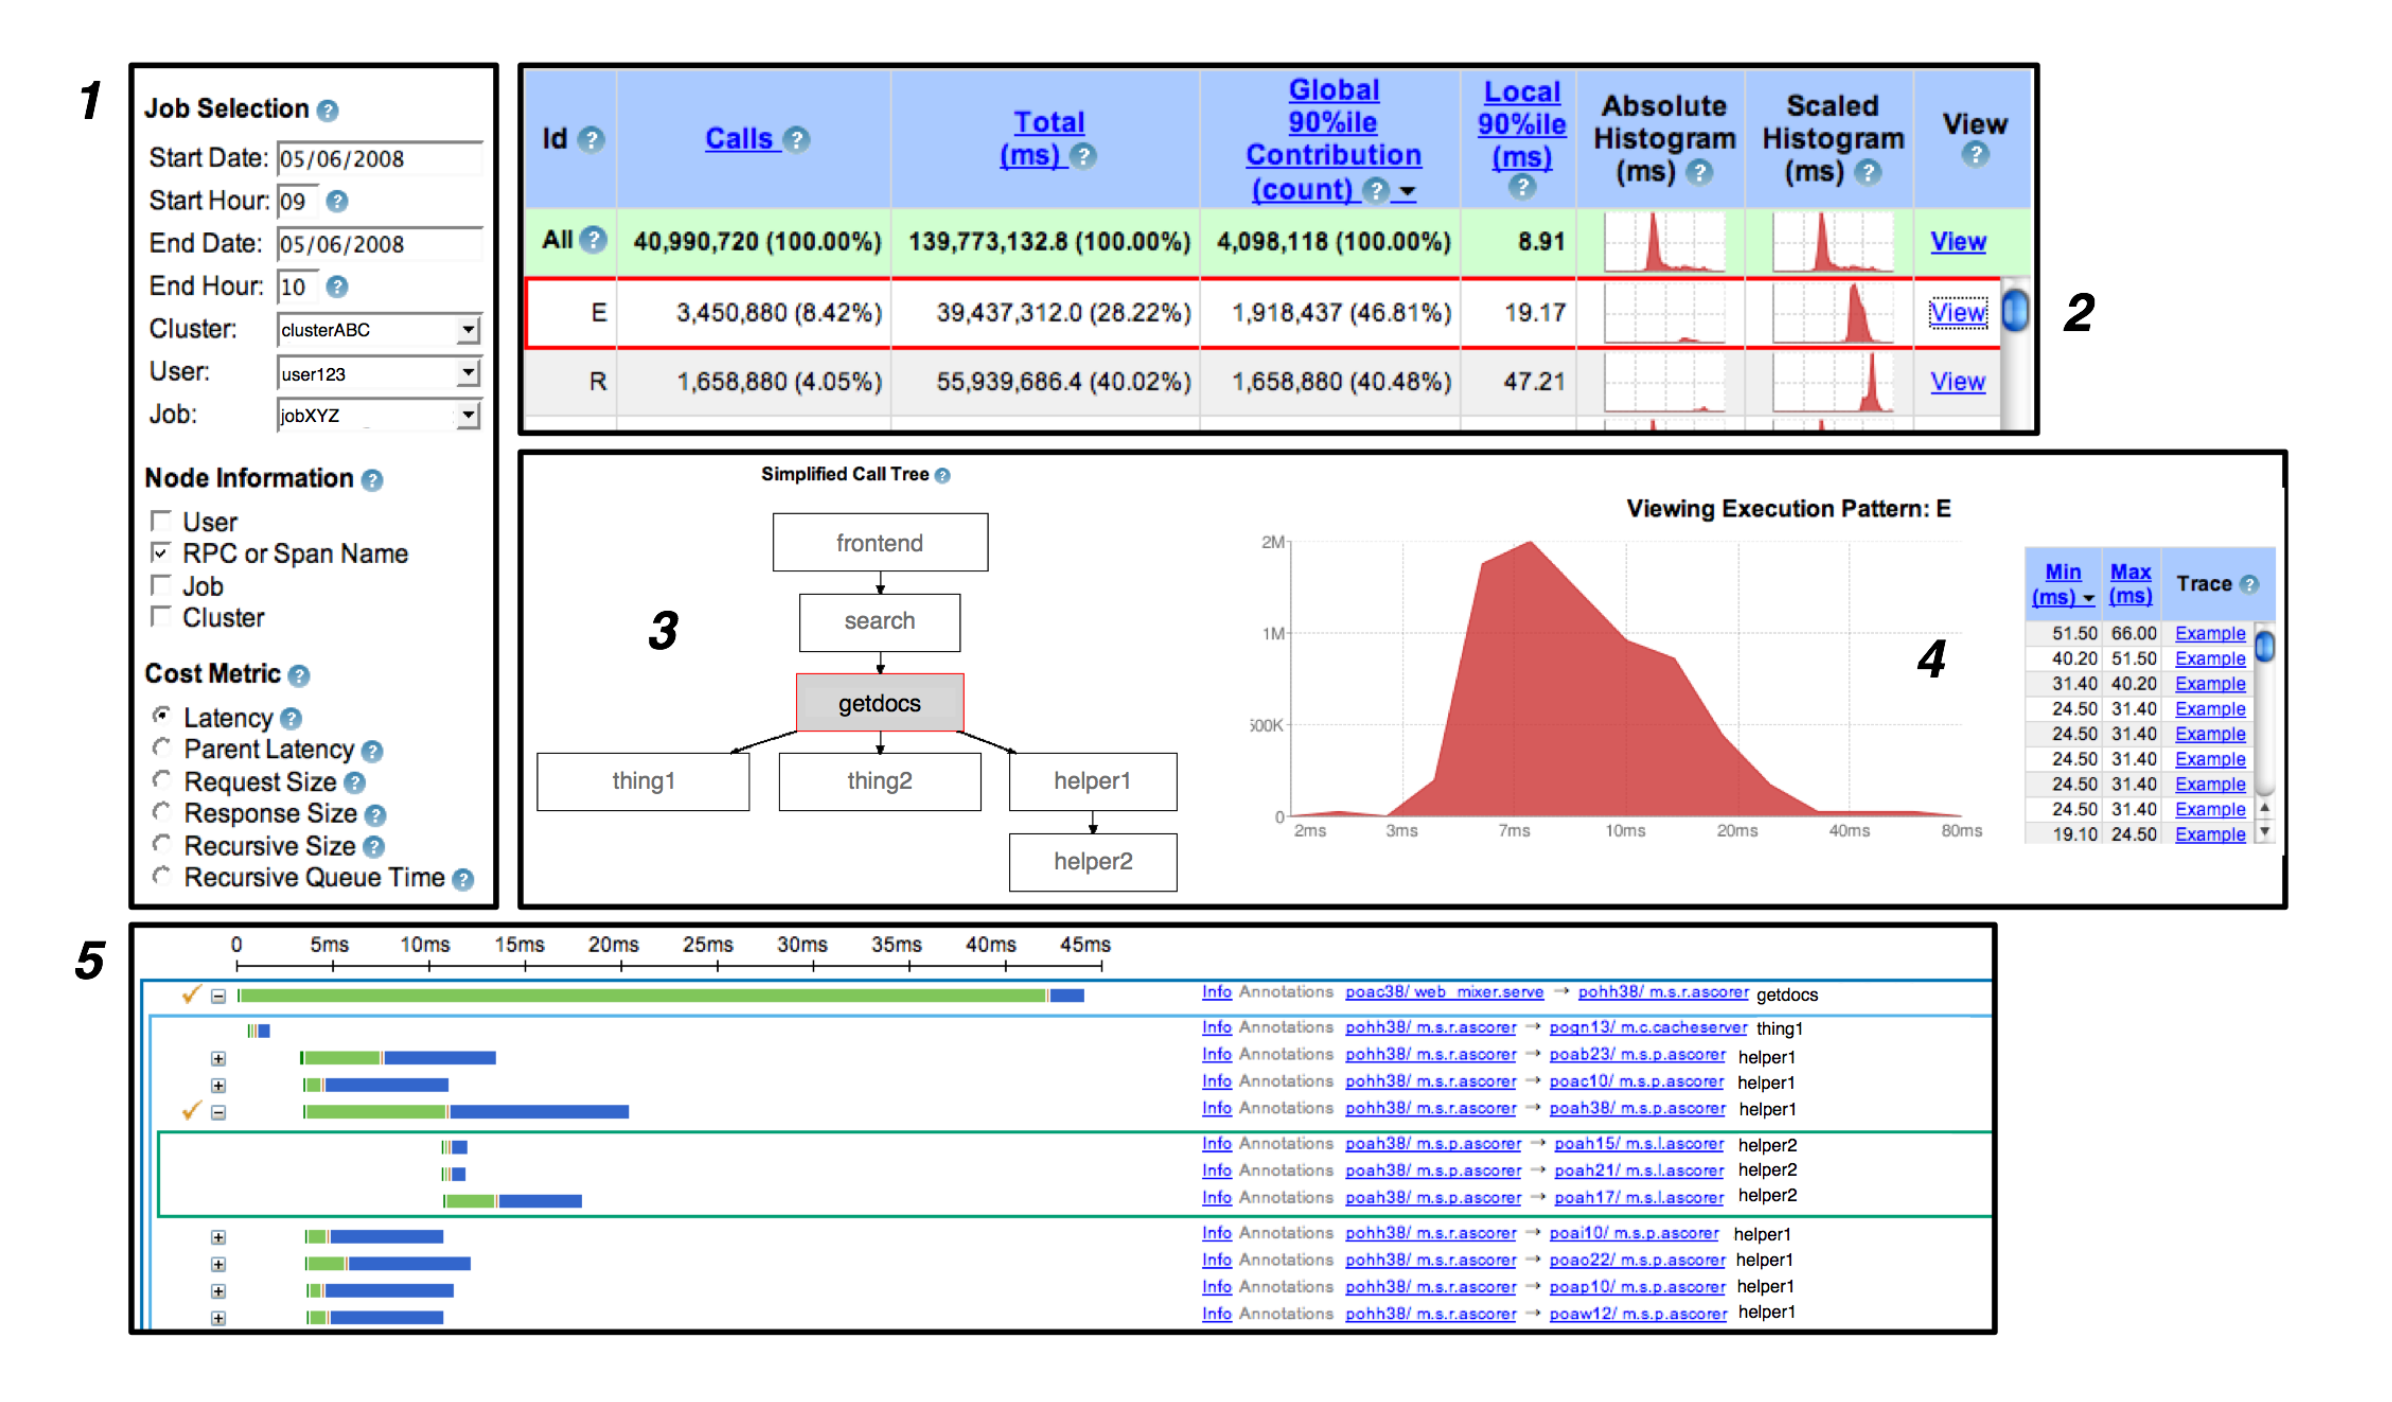This screenshot has width=2392, height=1402.
Task: Enable the User node information checkbox
Action: tap(160, 521)
